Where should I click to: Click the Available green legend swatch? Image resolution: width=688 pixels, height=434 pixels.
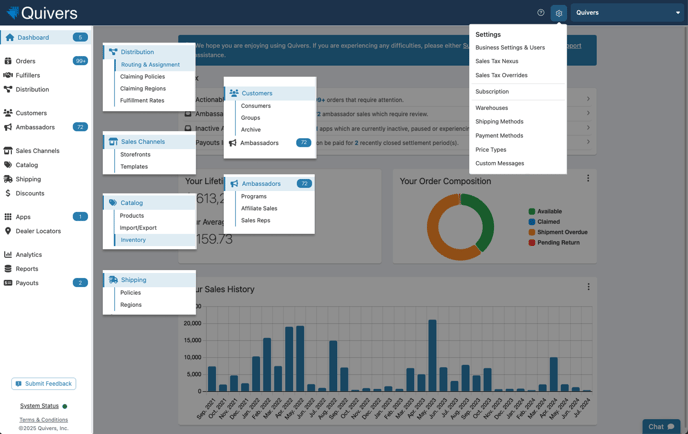(x=532, y=211)
